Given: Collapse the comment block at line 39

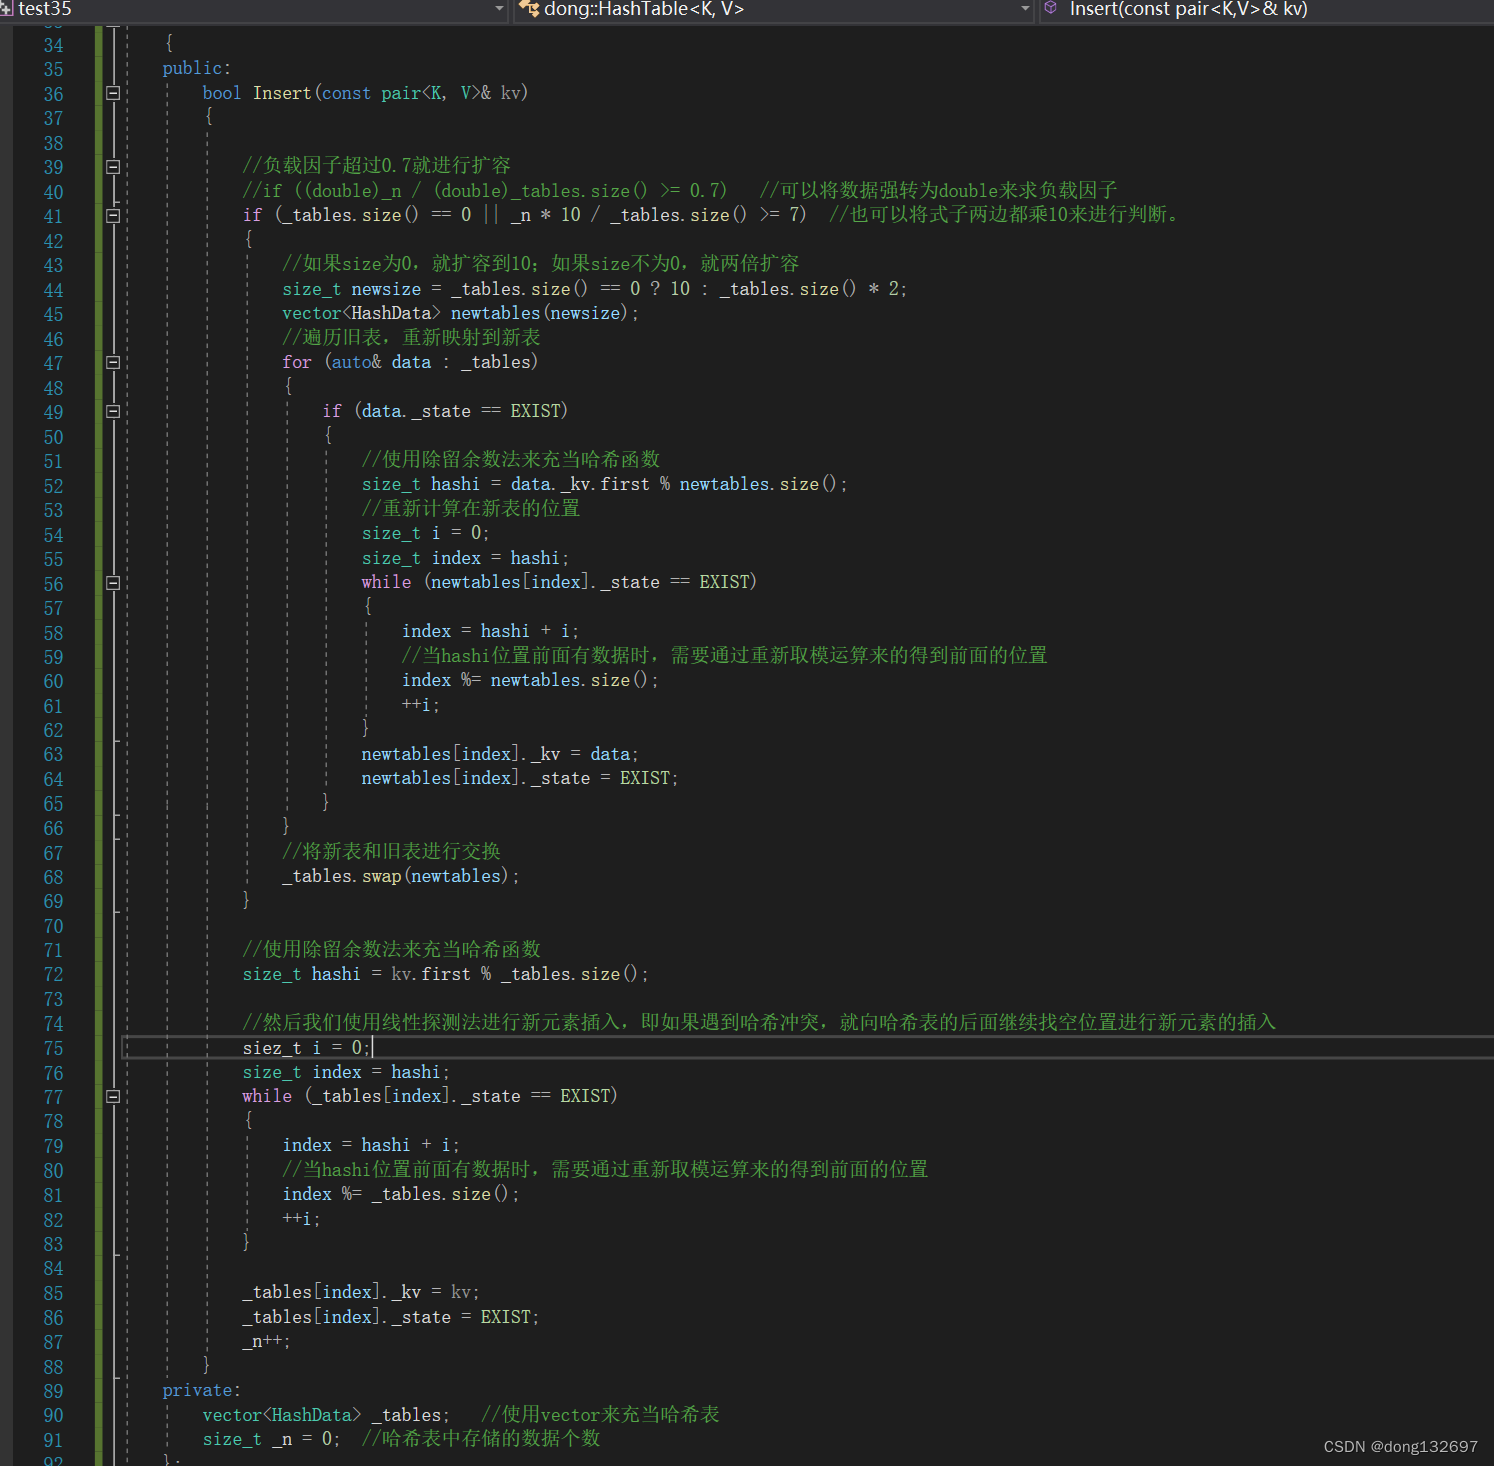Looking at the screenshot, I should (x=113, y=167).
